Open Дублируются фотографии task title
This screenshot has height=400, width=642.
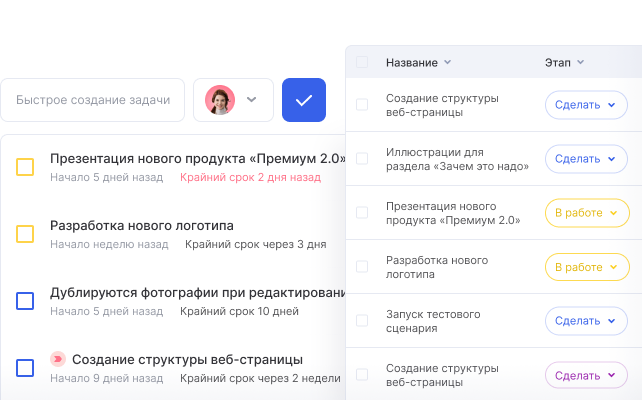[x=198, y=293]
